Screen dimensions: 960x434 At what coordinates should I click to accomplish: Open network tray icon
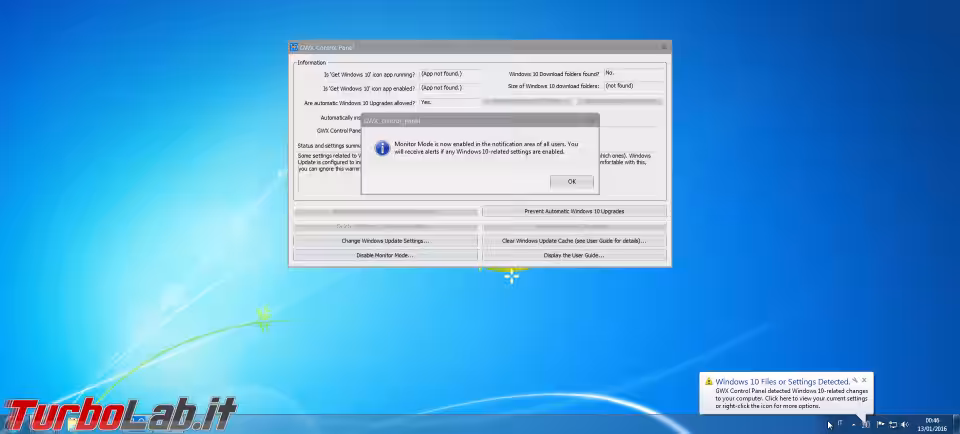click(x=893, y=425)
